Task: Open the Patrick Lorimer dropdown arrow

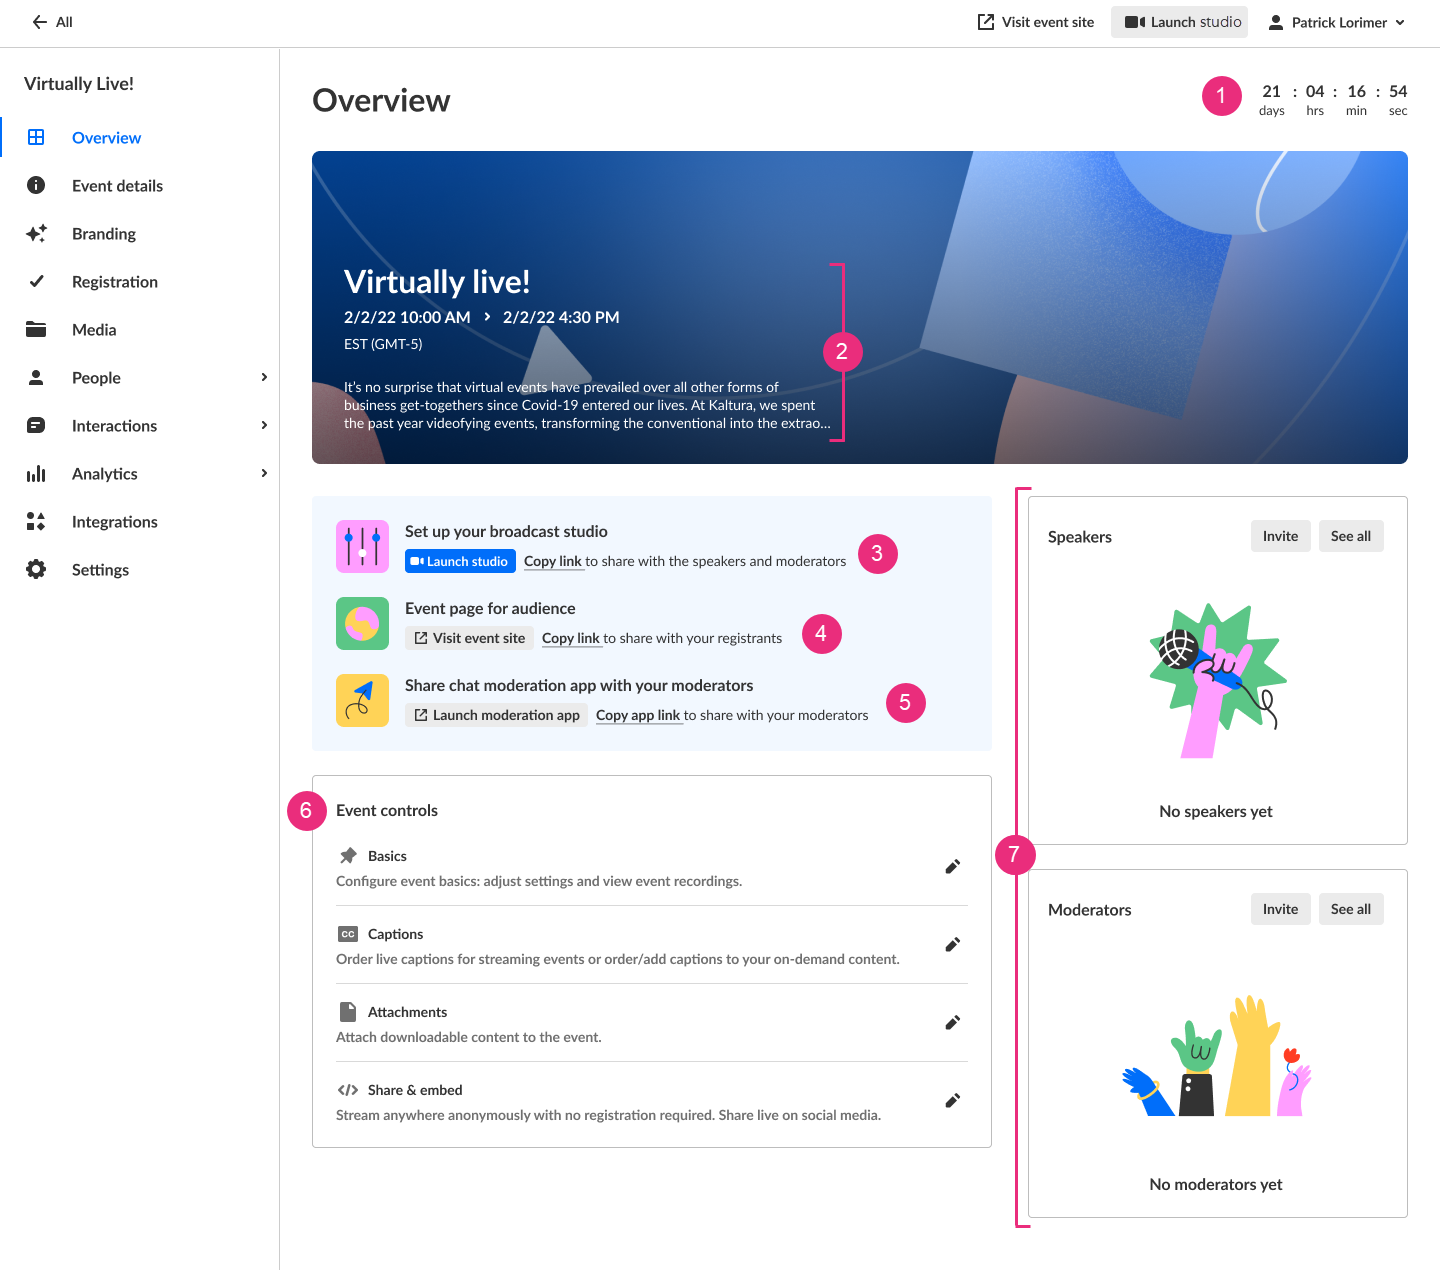Action: pyautogui.click(x=1400, y=22)
